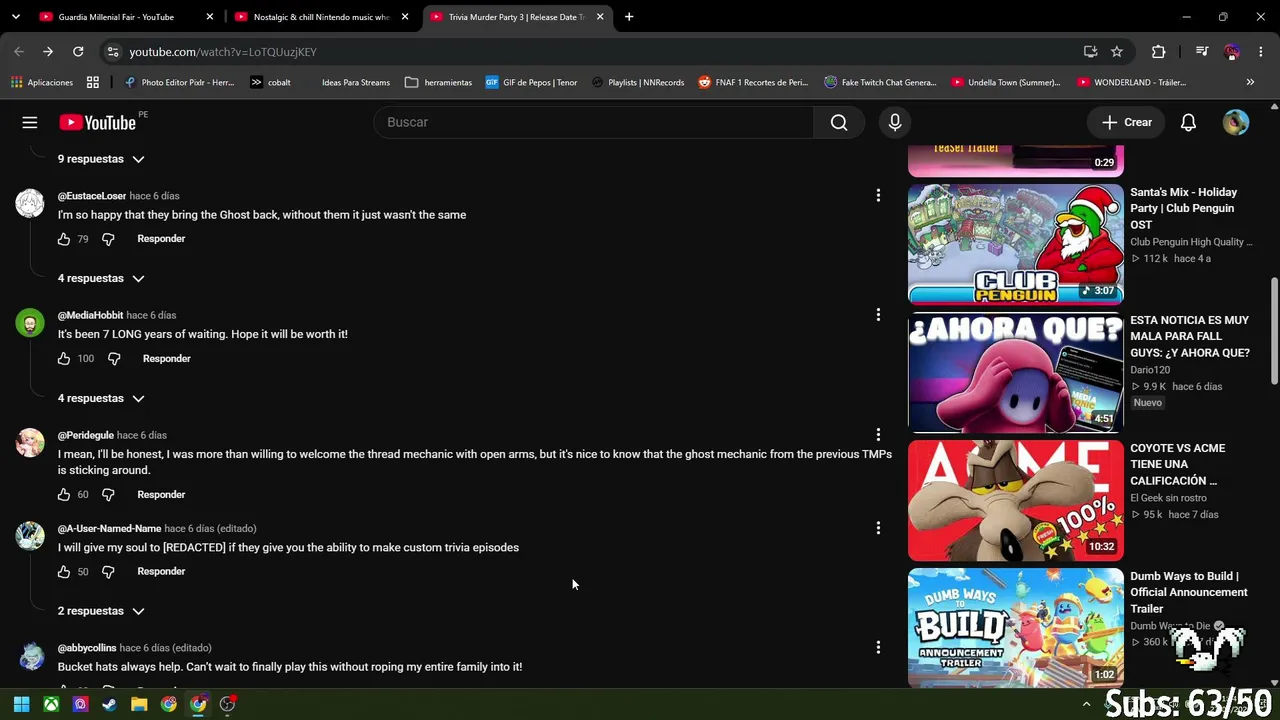The width and height of the screenshot is (1280, 720).
Task: Reload the page with the refresh button
Action: tap(78, 52)
